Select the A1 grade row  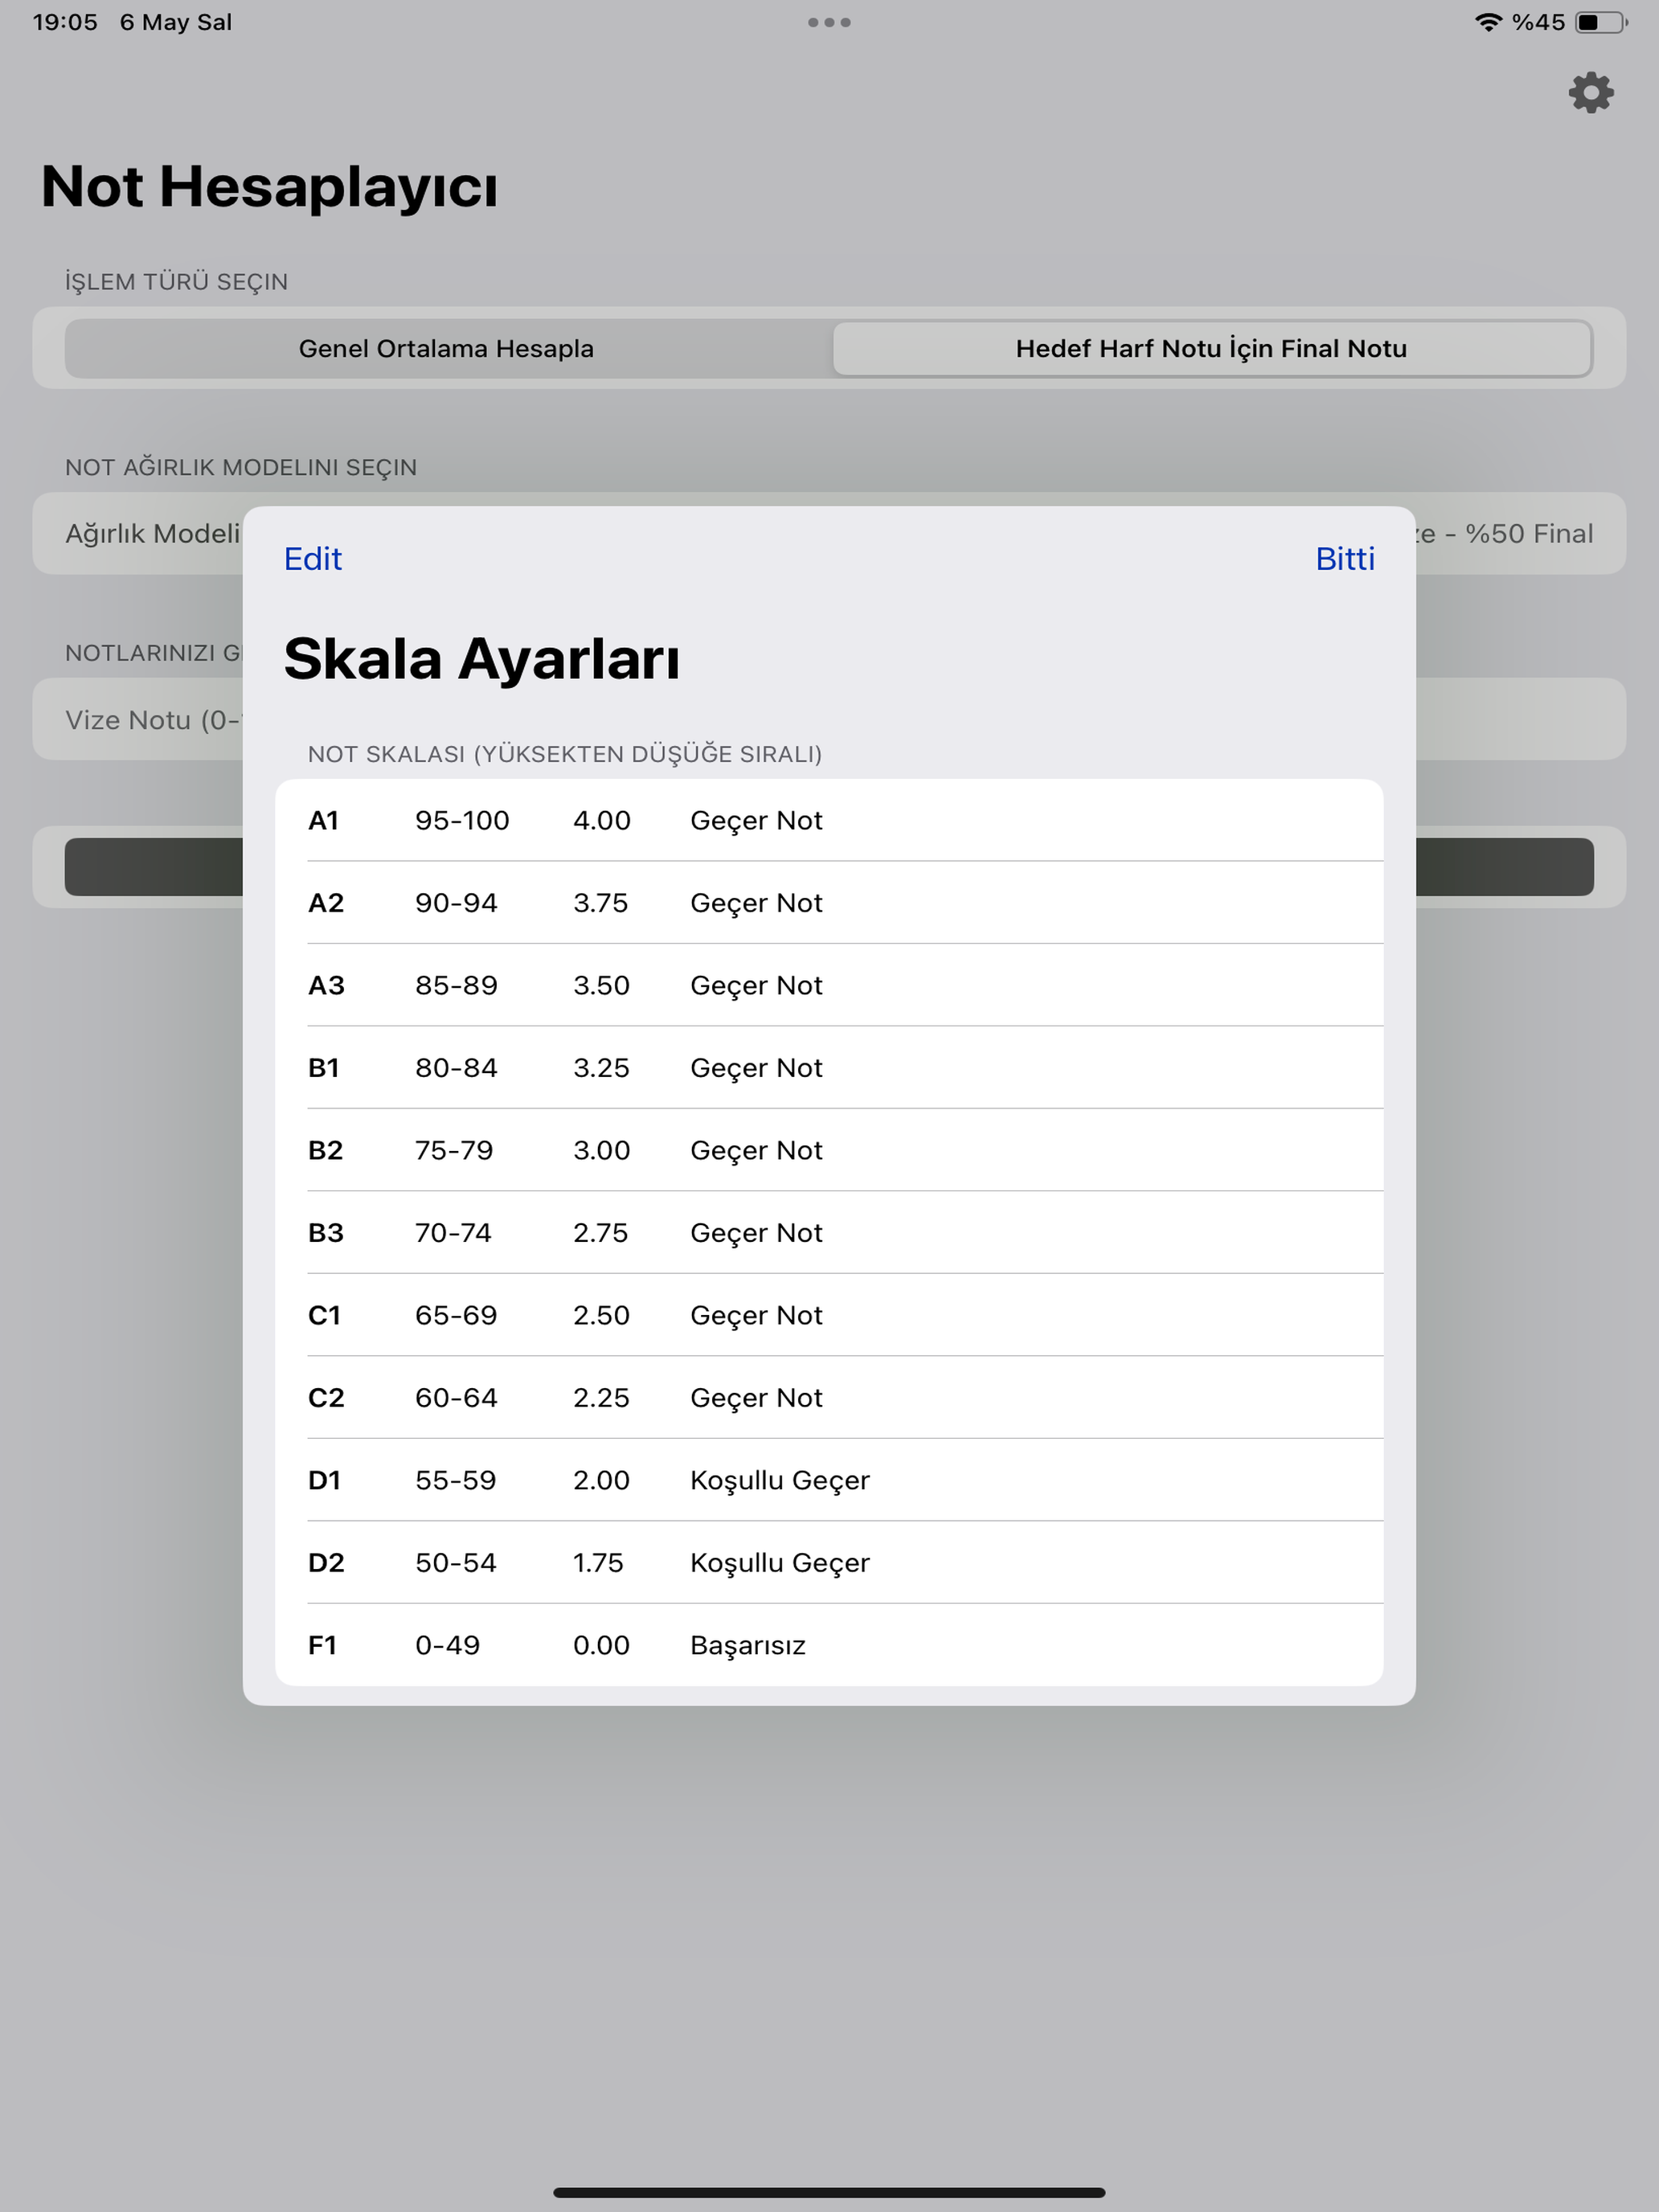pyautogui.click(x=829, y=820)
